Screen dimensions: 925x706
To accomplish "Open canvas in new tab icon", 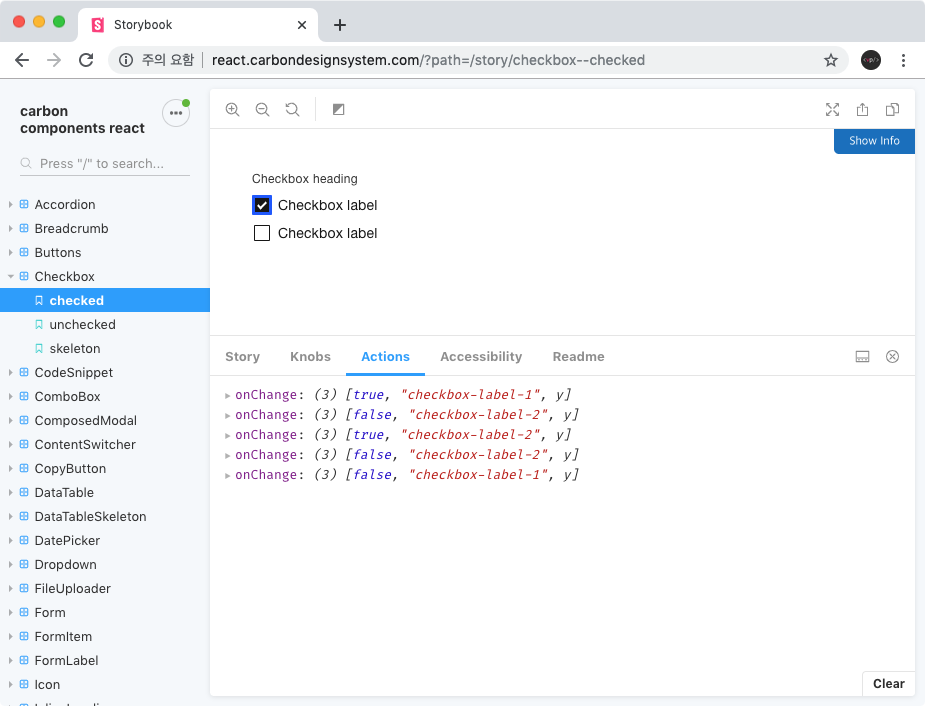I will (x=862, y=109).
